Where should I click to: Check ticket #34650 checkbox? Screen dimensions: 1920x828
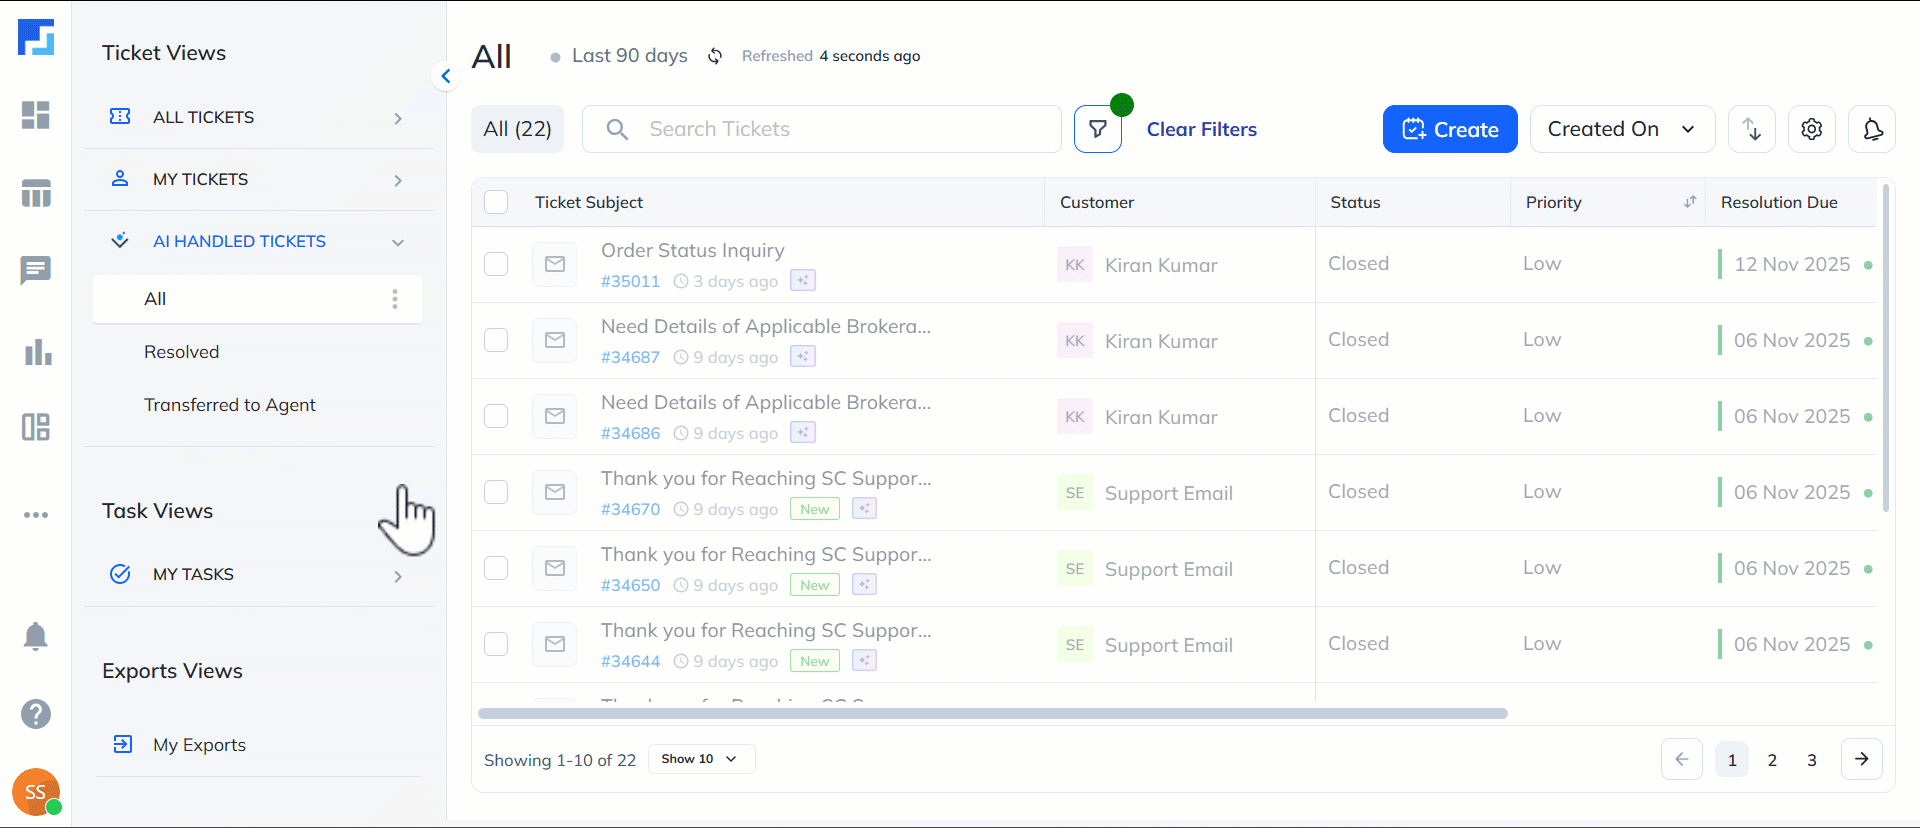[x=496, y=568]
